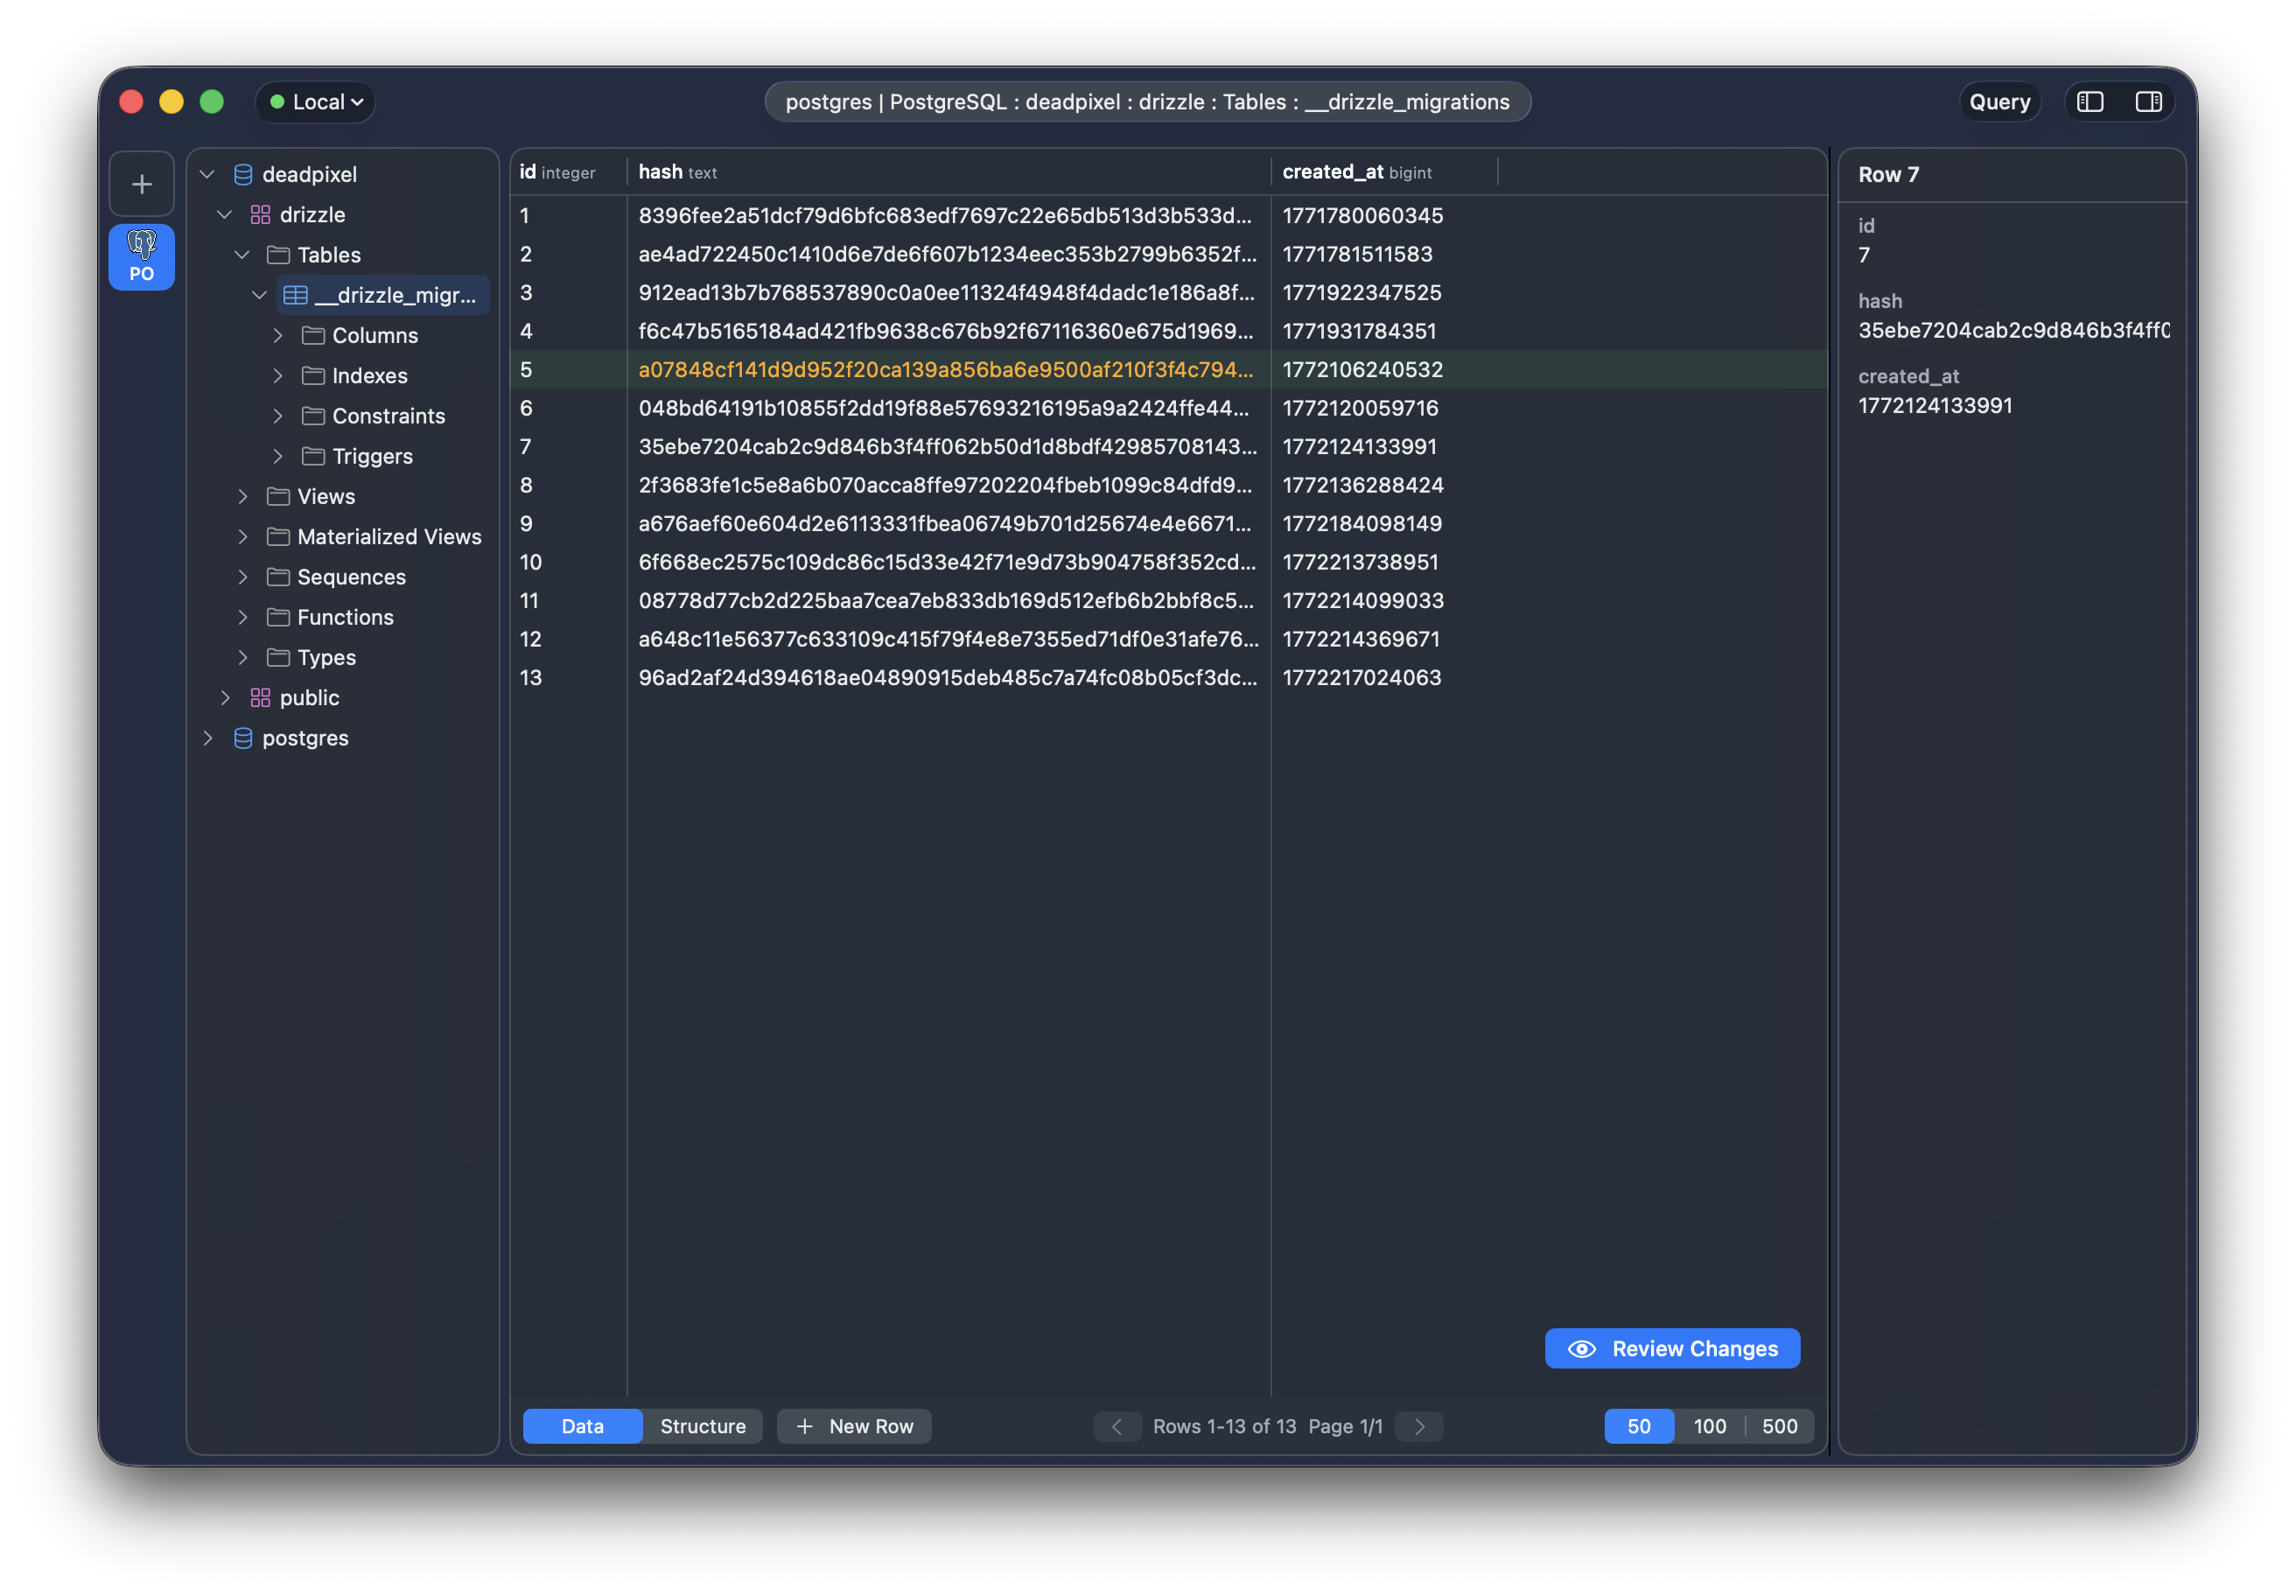Select the highlighted orange hash in row 5
The image size is (2296, 1596).
pyautogui.click(x=945, y=370)
